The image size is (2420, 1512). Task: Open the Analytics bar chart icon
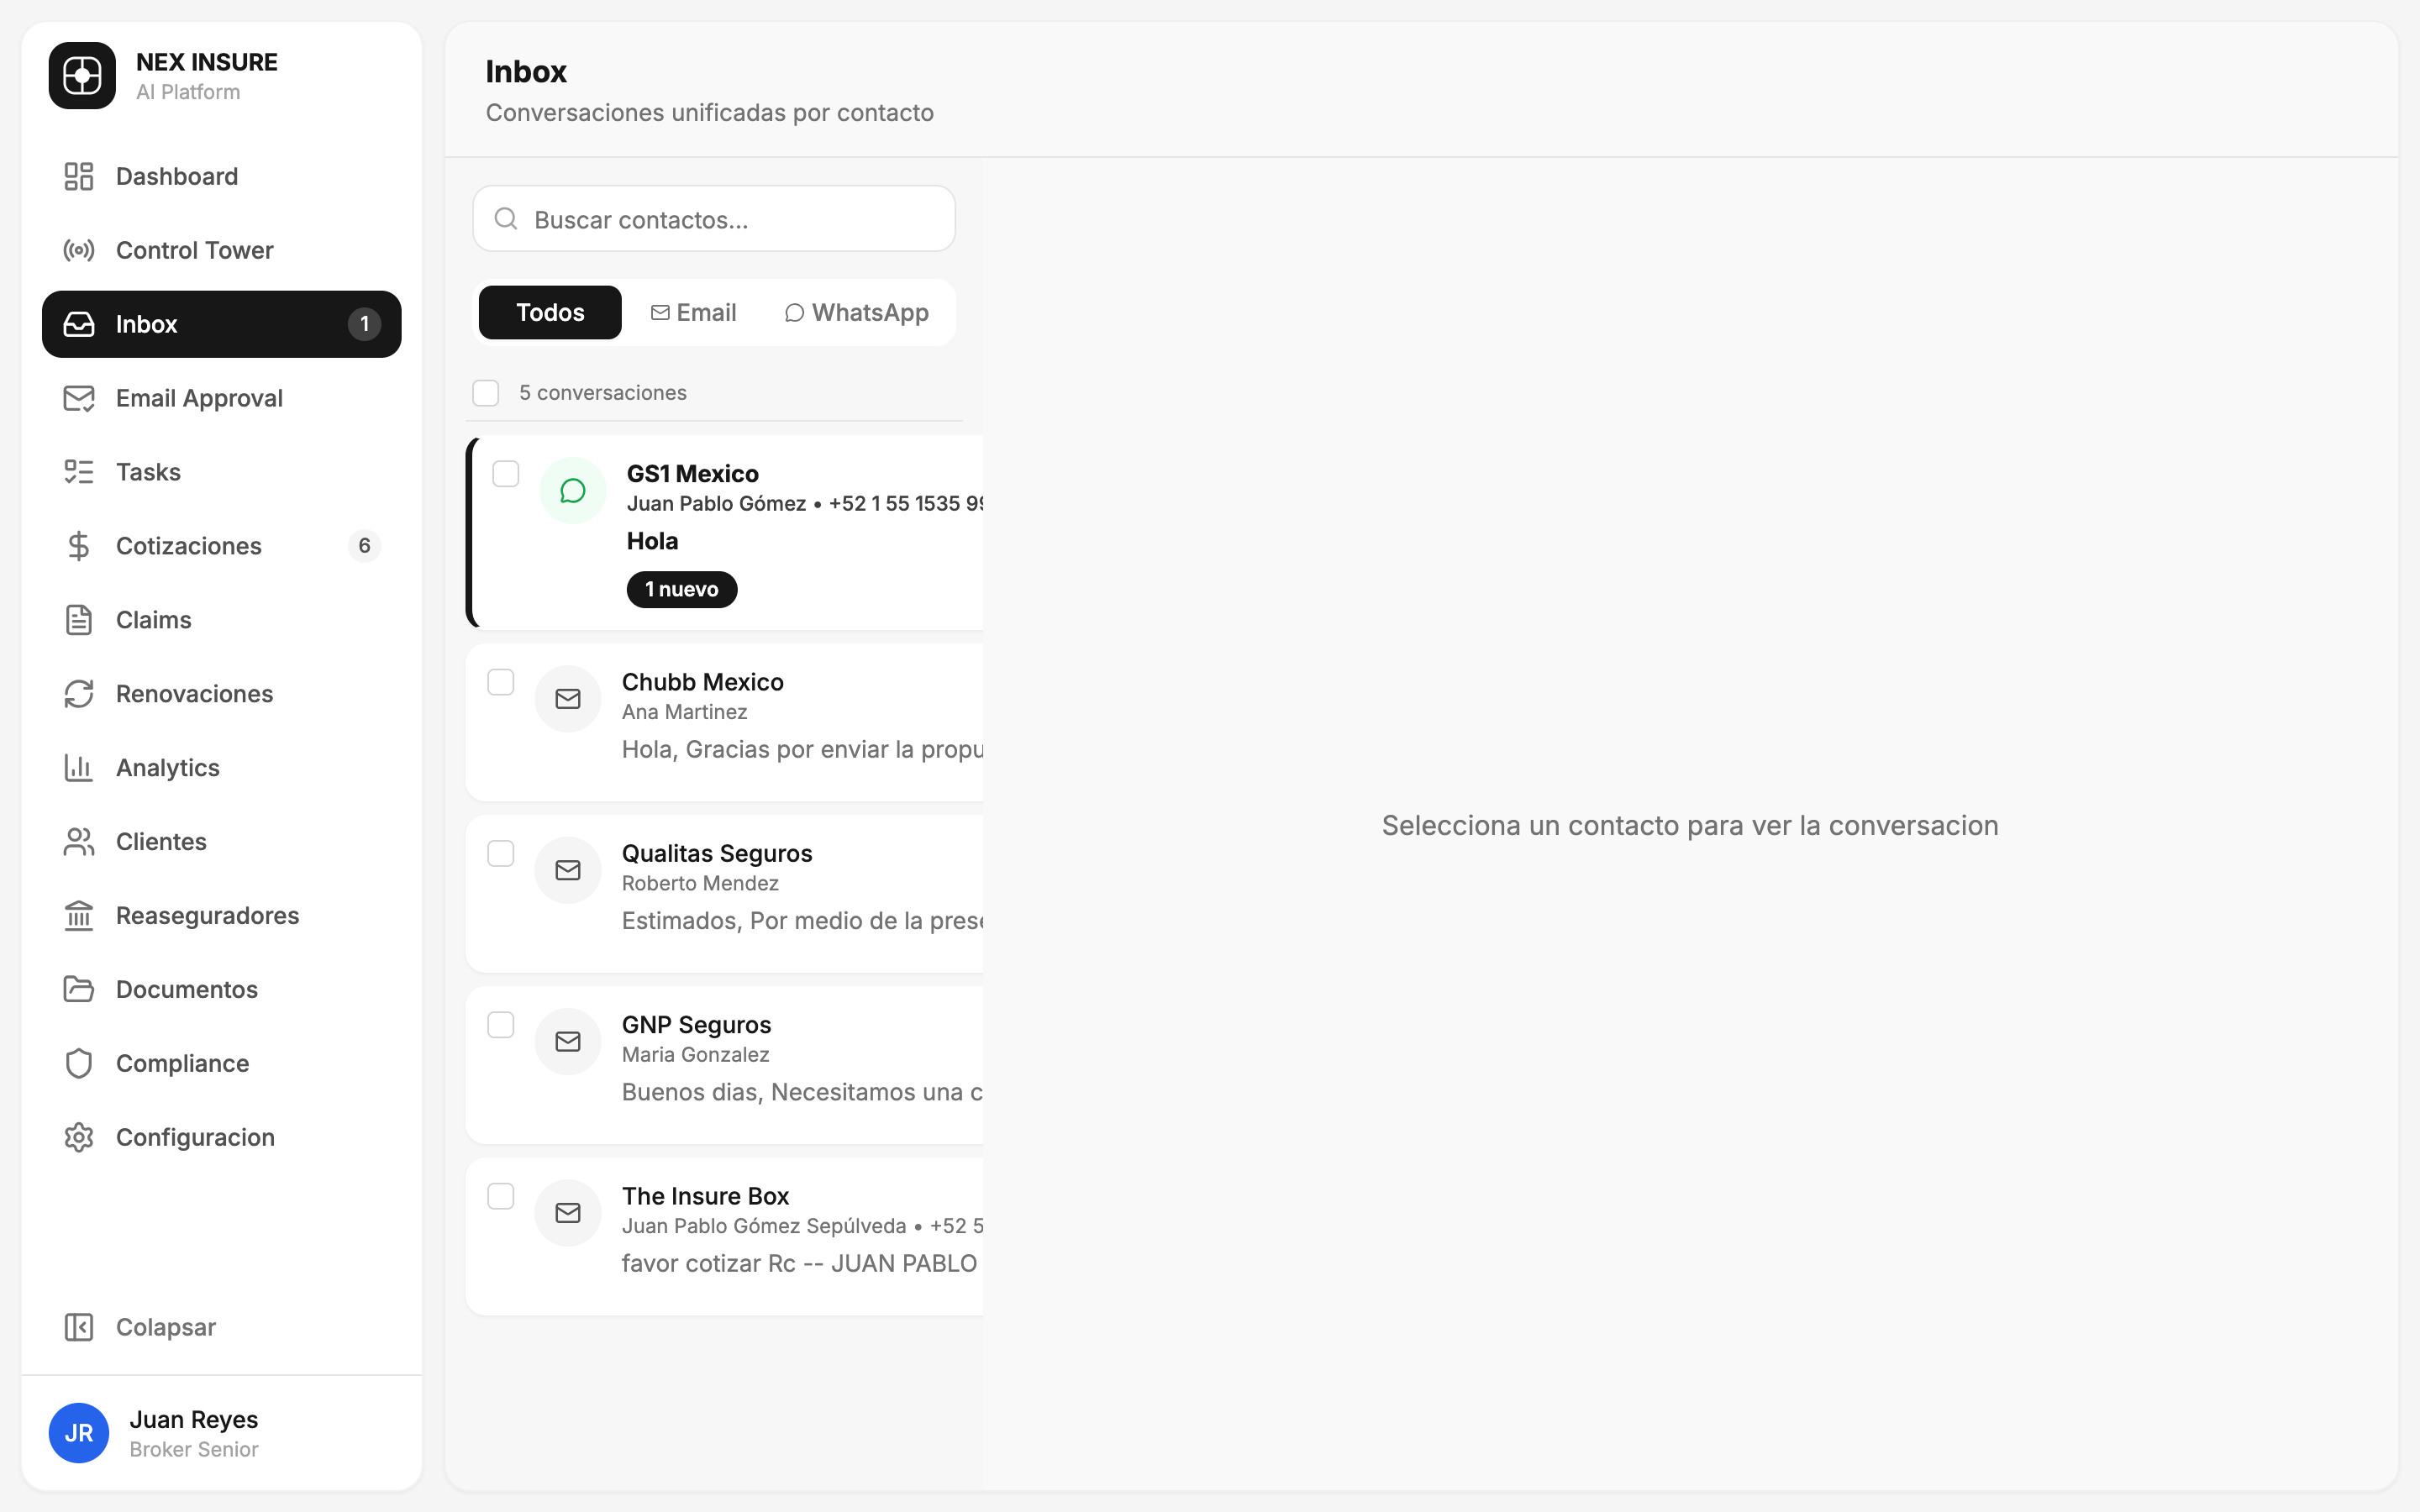[79, 767]
